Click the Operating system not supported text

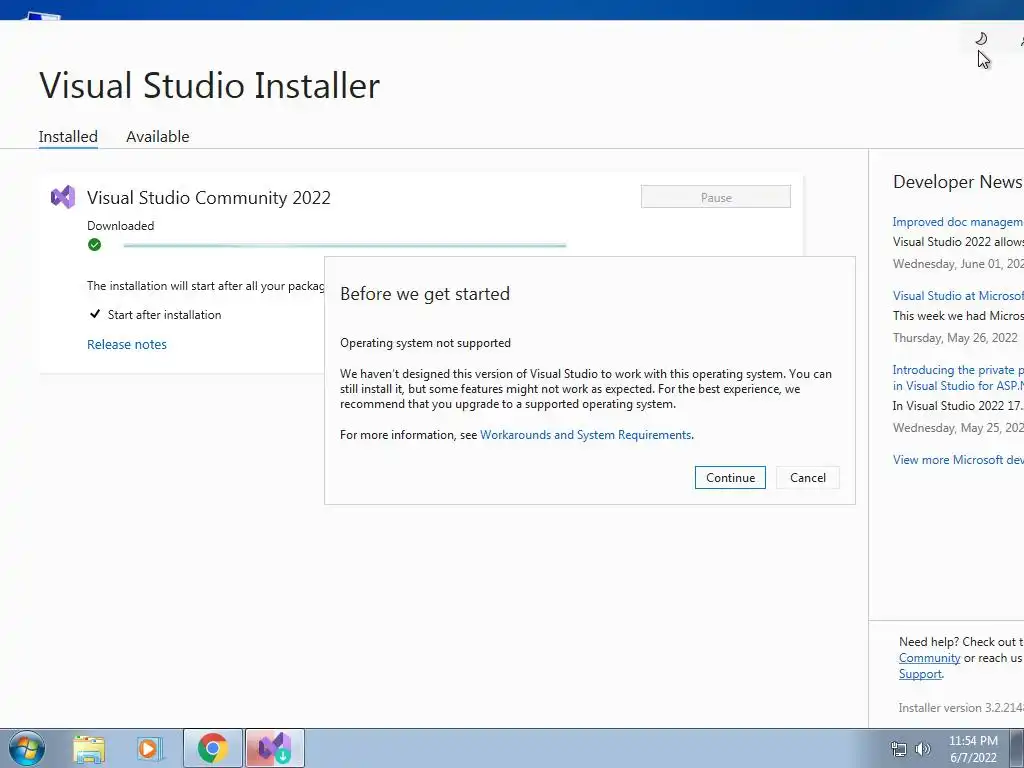coord(425,343)
